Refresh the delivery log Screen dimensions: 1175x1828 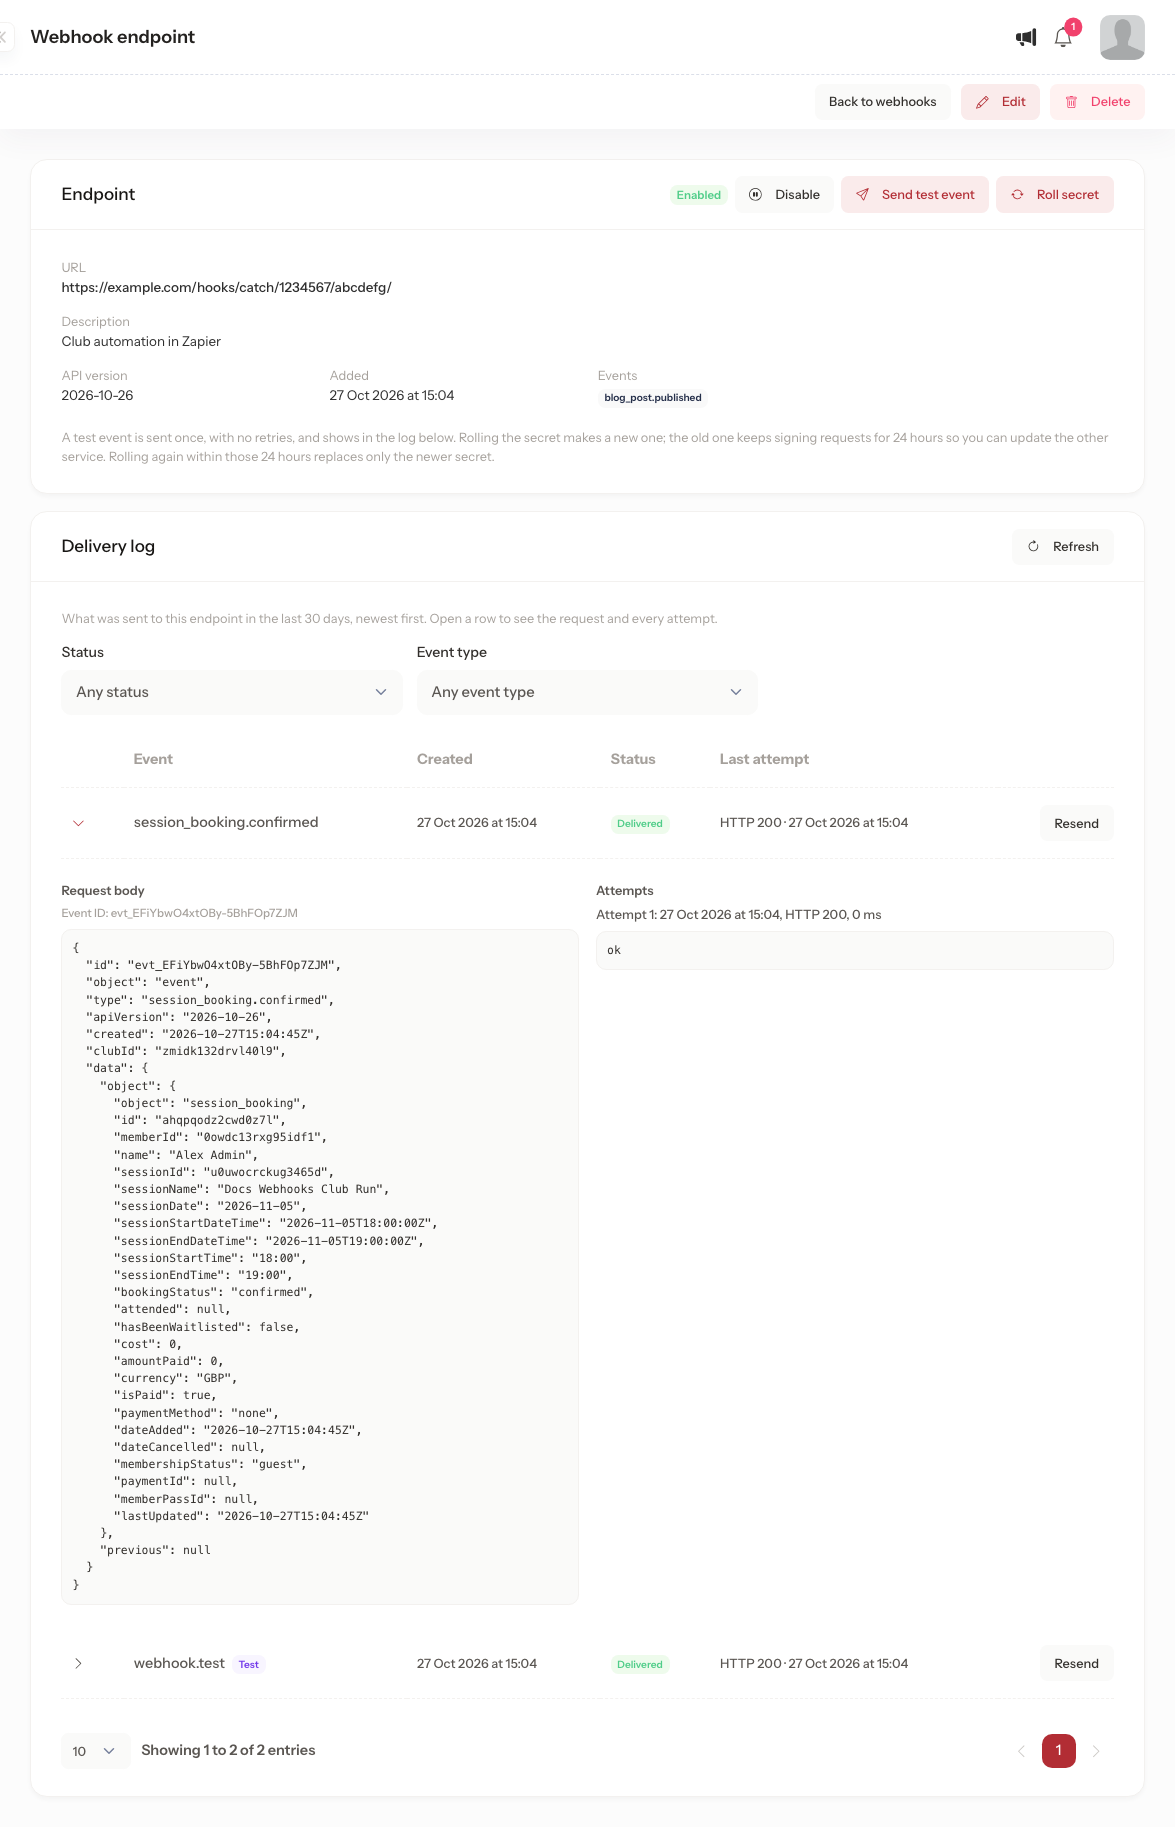(1063, 547)
